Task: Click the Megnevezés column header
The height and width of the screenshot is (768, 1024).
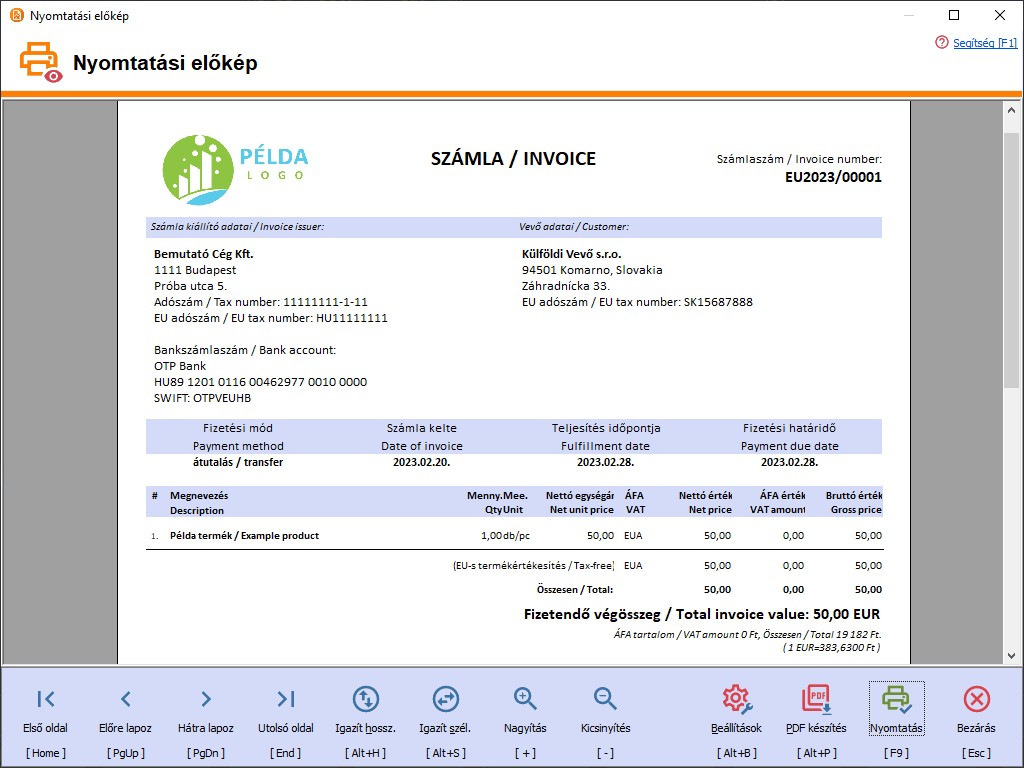Action: point(199,496)
